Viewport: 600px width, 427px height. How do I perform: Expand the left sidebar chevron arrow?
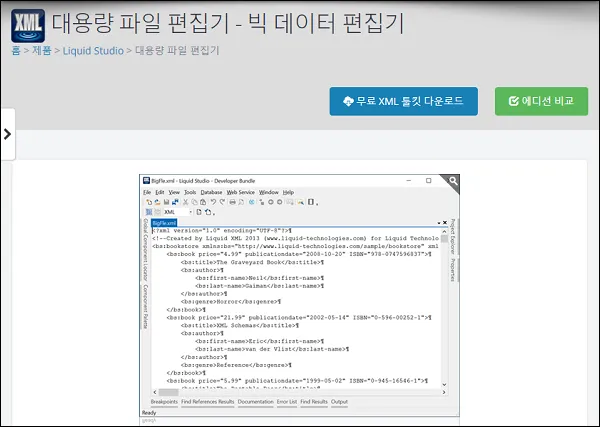click(7, 134)
